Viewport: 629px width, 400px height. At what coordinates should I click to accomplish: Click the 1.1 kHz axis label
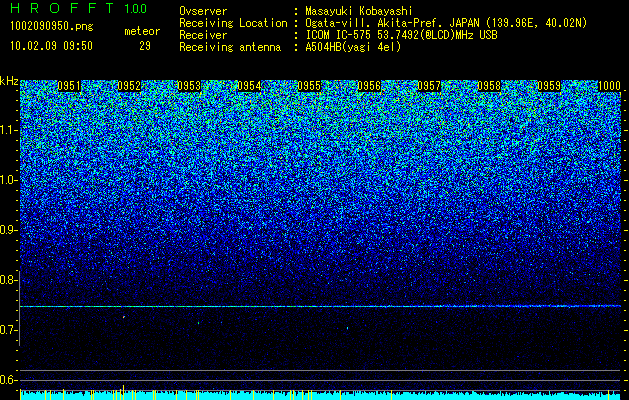7,130
